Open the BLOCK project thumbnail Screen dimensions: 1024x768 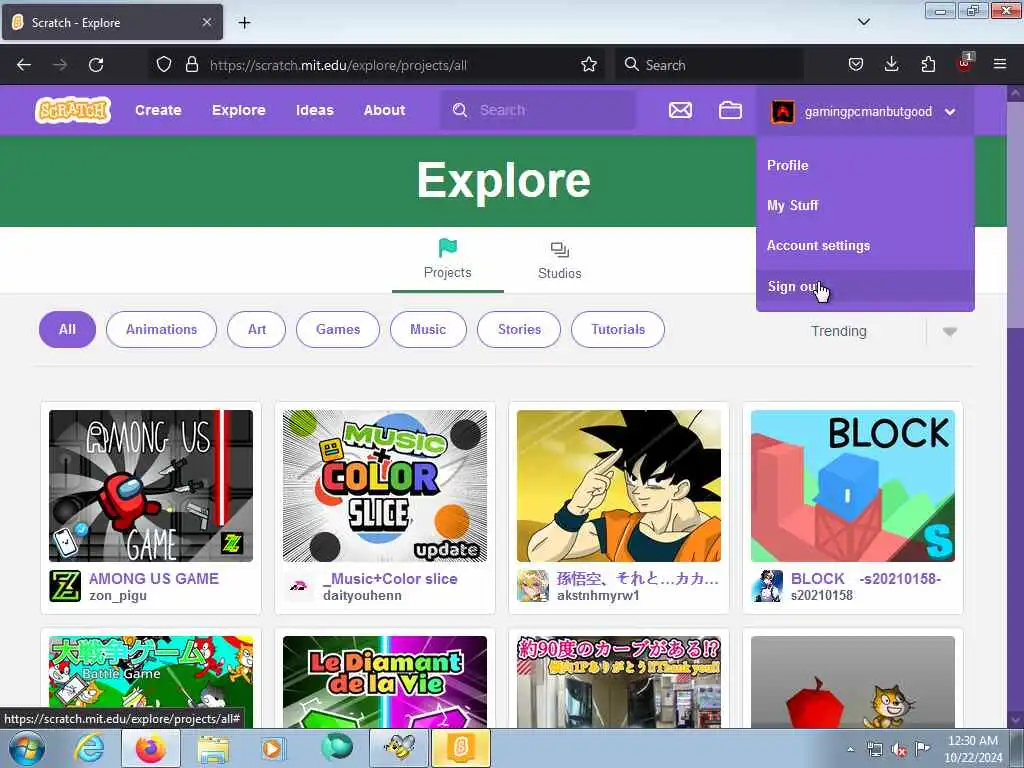tap(852, 485)
